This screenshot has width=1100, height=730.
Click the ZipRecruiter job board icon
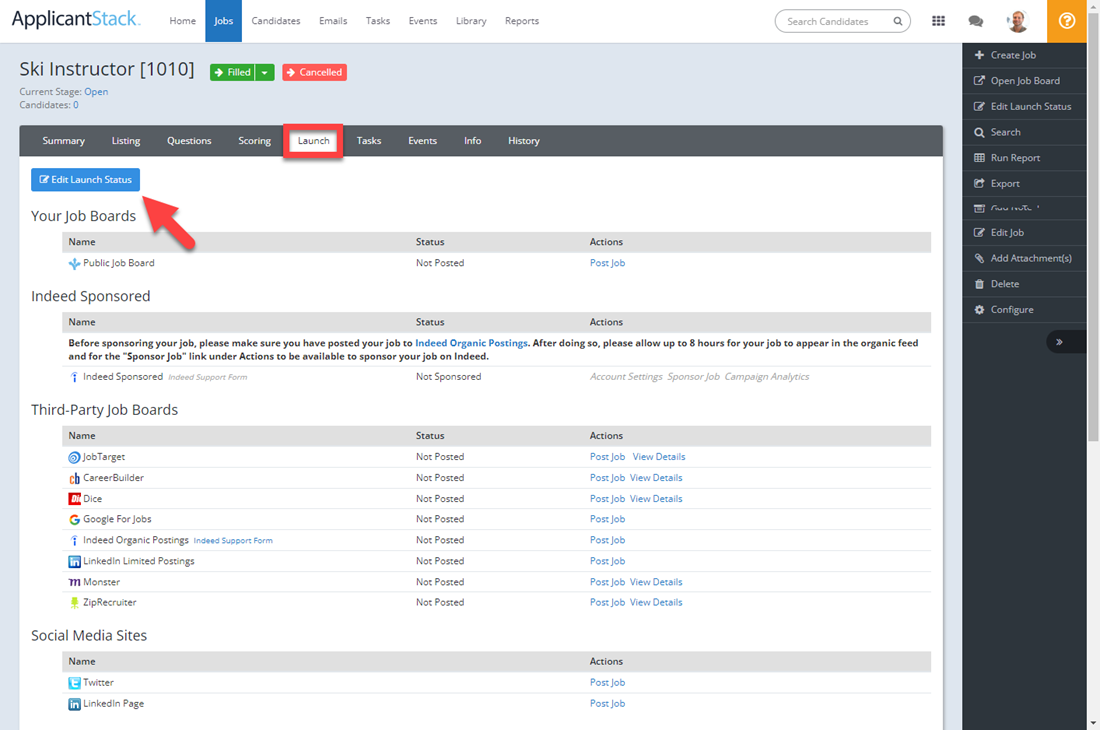(x=74, y=603)
